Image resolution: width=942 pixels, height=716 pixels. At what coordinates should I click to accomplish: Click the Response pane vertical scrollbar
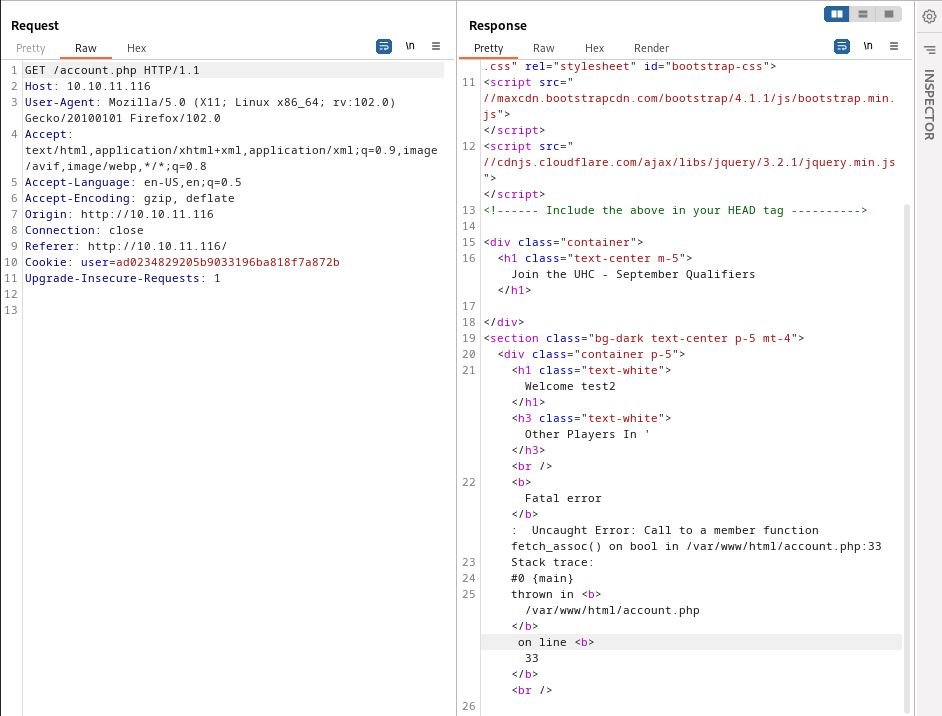pos(907,457)
